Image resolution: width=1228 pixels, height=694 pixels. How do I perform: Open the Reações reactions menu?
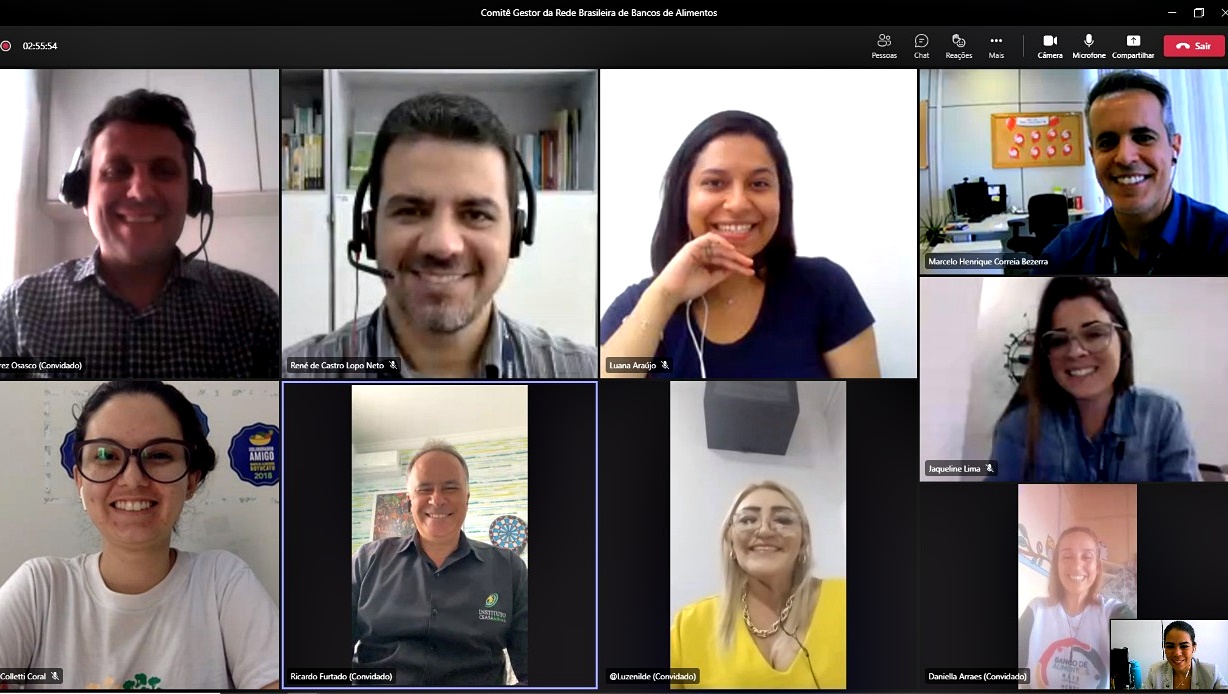tap(958, 46)
